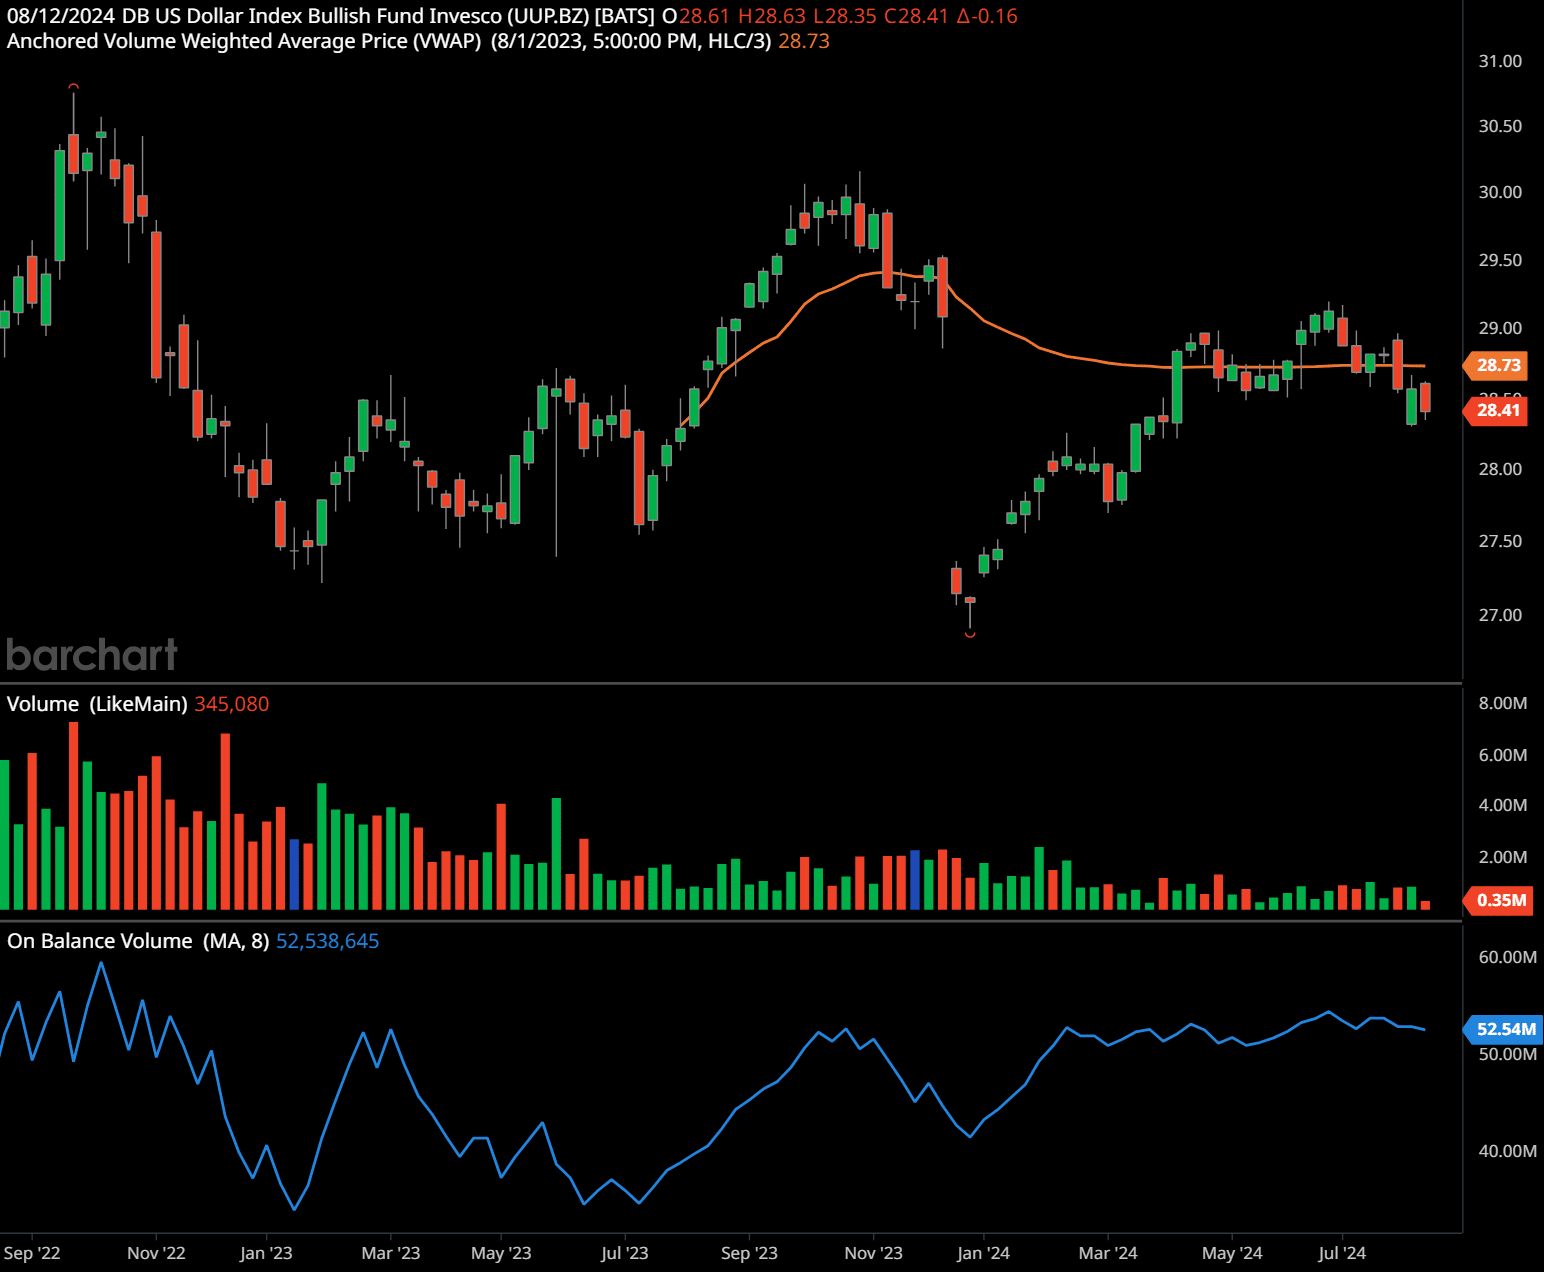Click the 28.00 price axis label
This screenshot has height=1272, width=1544.
coord(1500,469)
